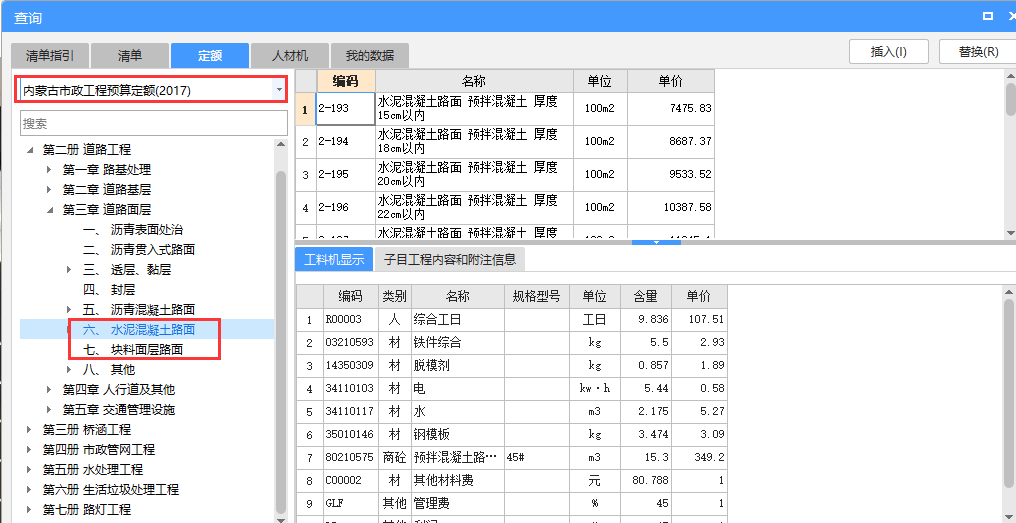Expand 第六册 生活垃圾处理工程 node

click(x=29, y=489)
